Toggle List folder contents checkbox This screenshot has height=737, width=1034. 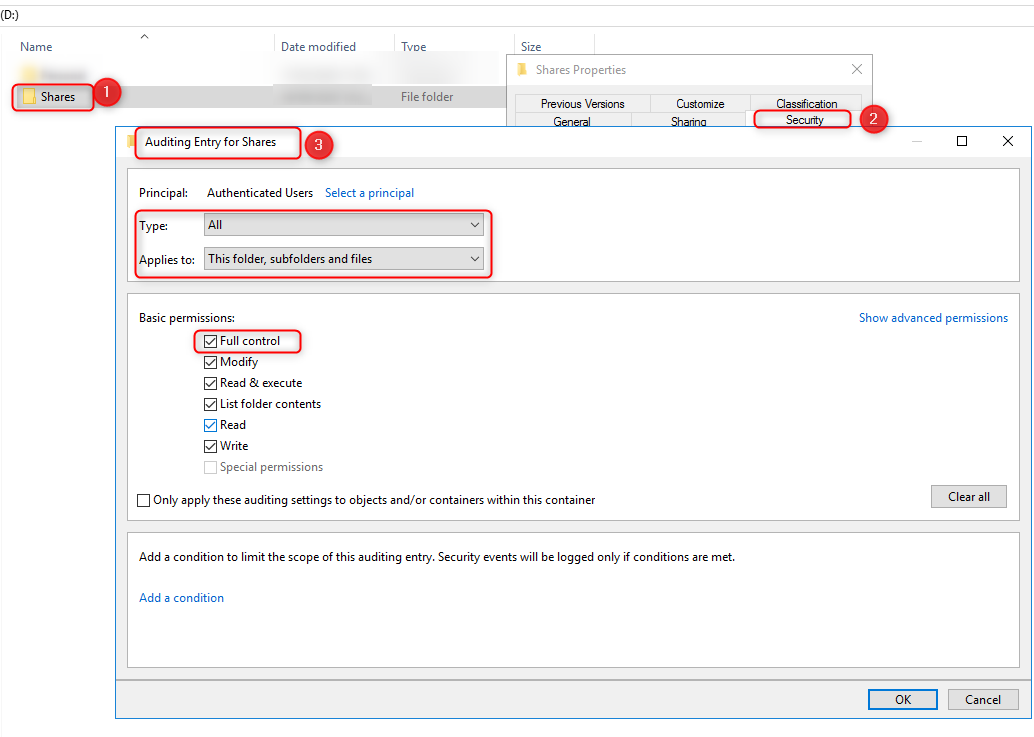(x=210, y=404)
